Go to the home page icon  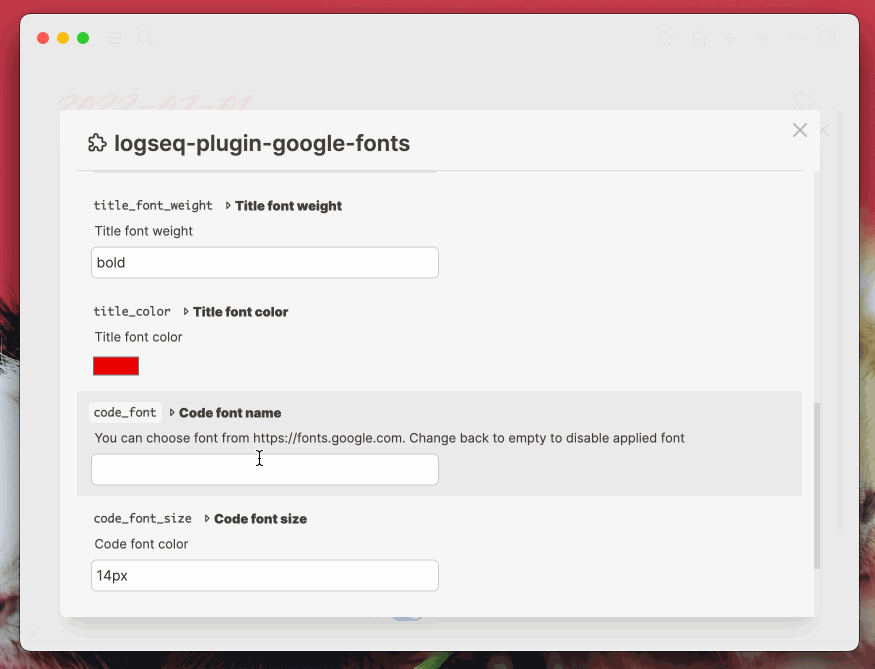click(699, 38)
